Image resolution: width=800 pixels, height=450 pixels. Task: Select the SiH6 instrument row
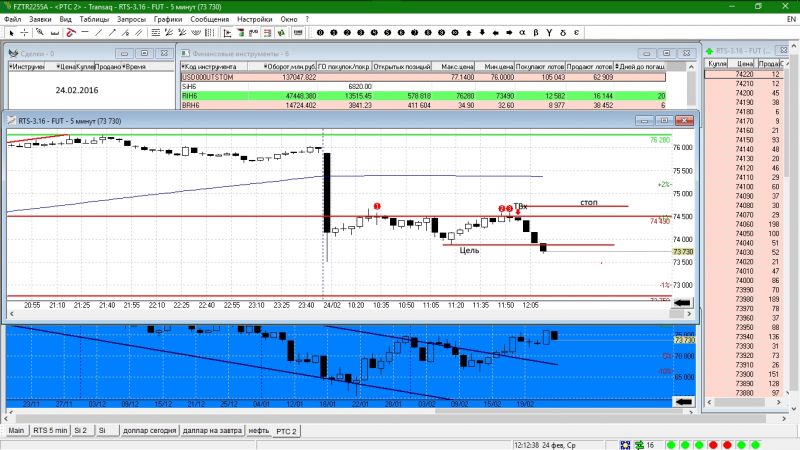click(x=423, y=87)
